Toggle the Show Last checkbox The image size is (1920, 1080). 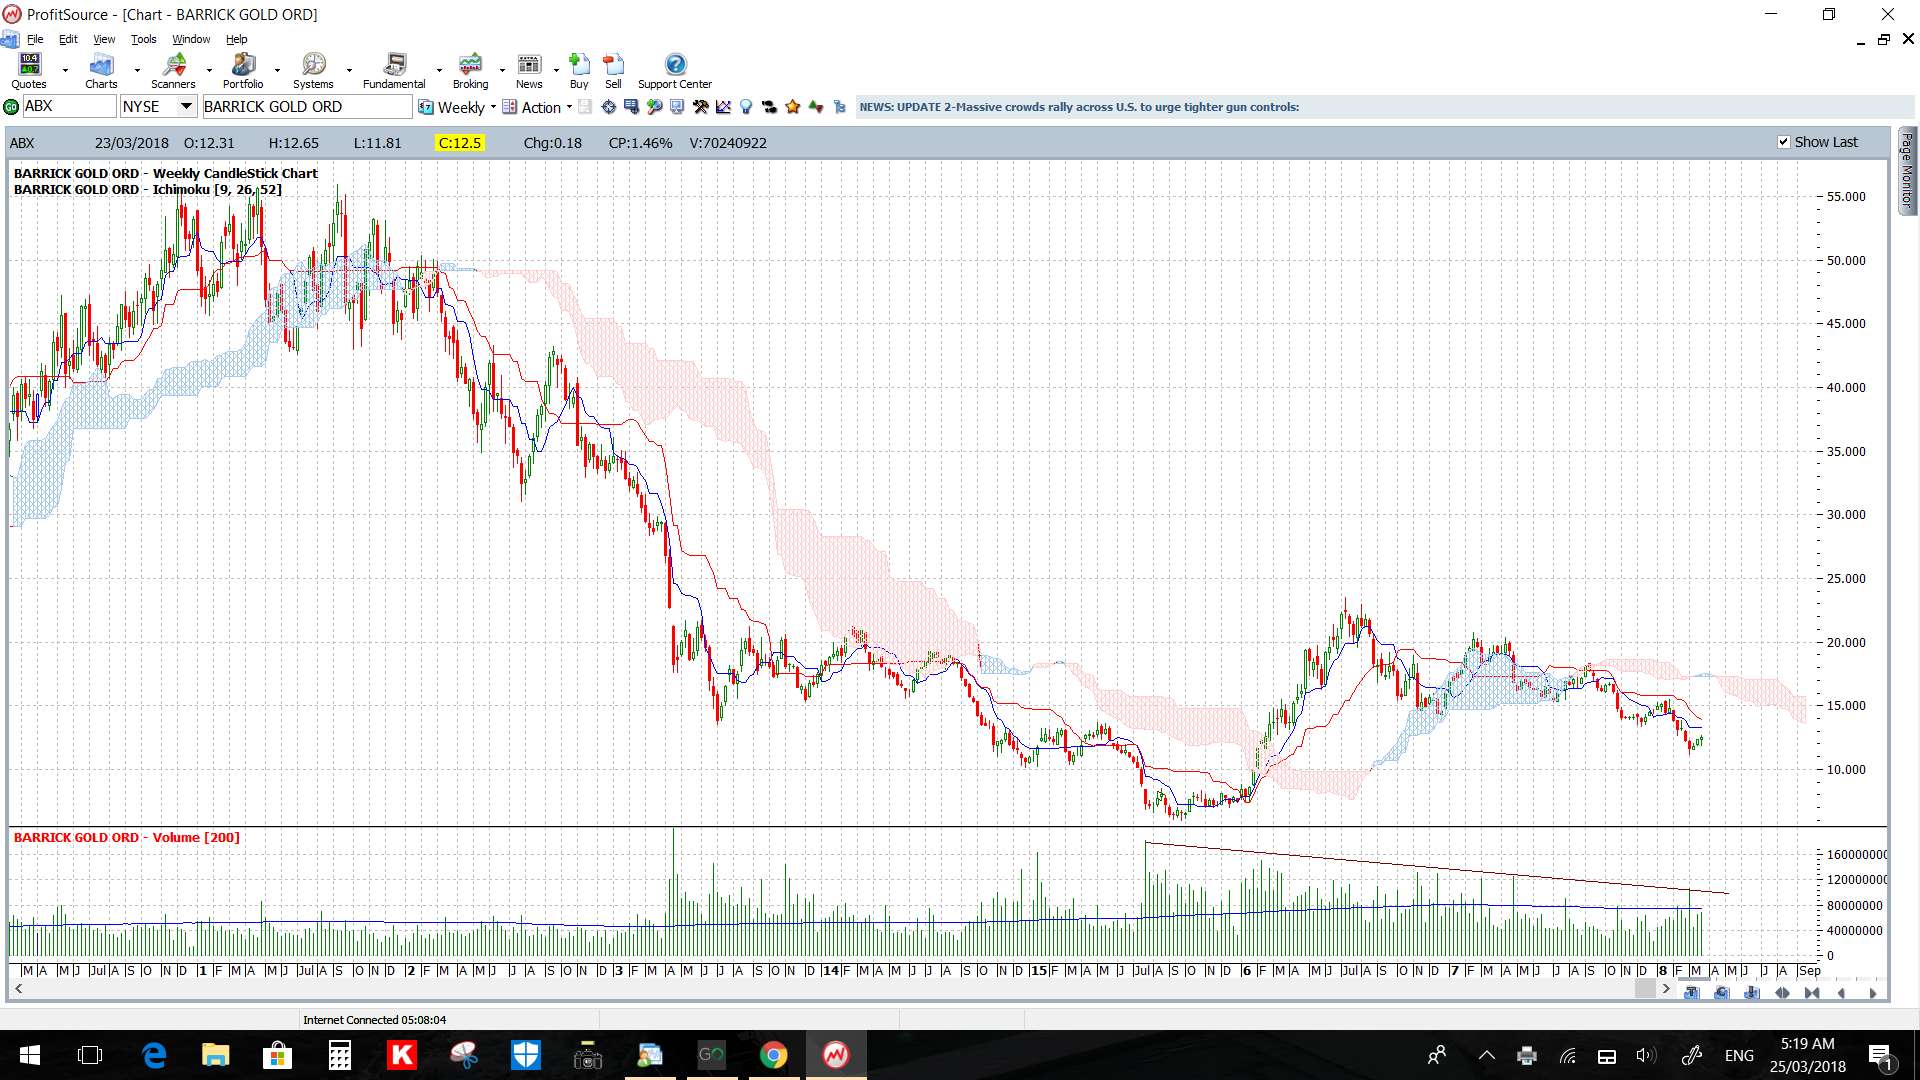pos(1783,142)
